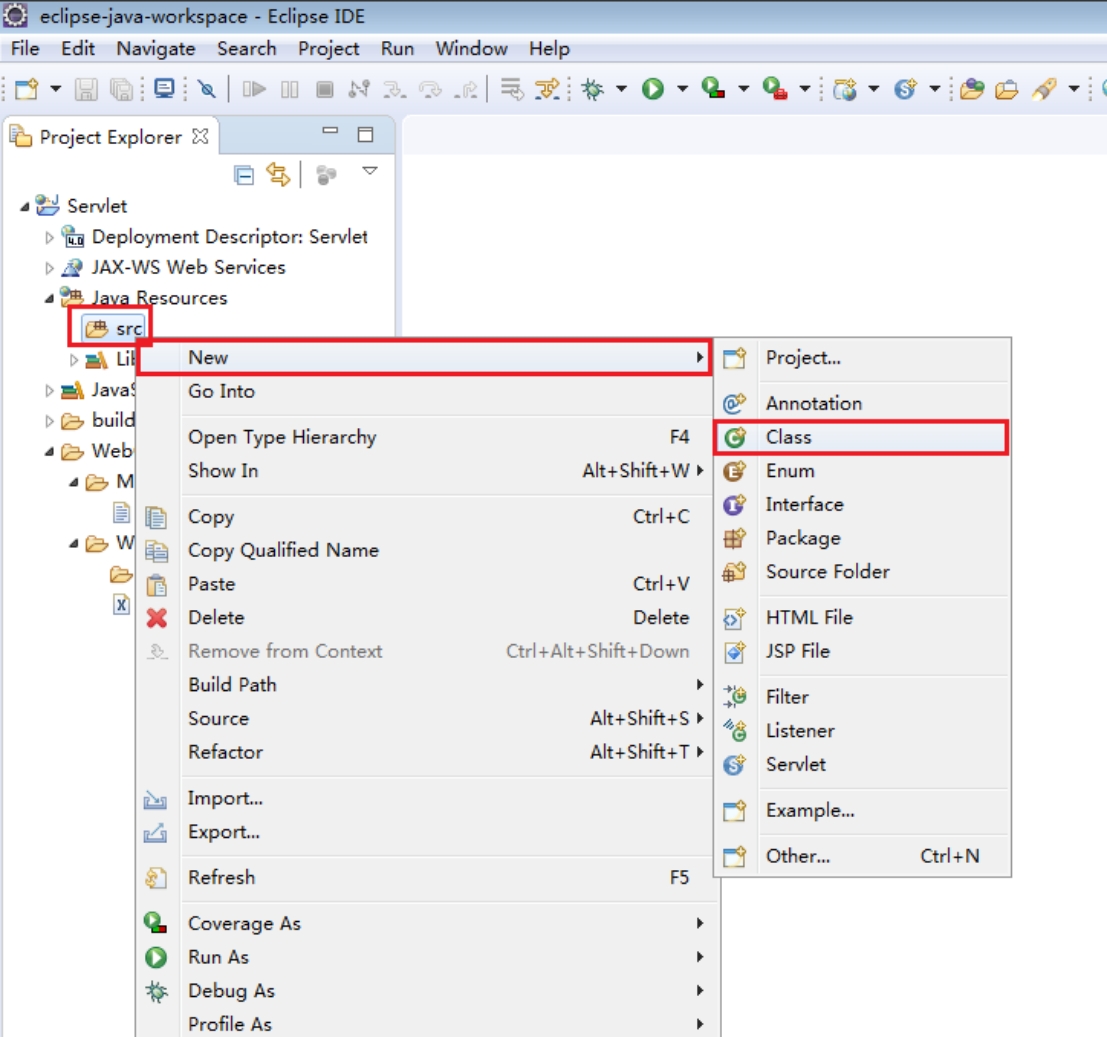Select JAX-WS Web Services tree item
Viewport: 1107px width, 1037px height.
174,268
